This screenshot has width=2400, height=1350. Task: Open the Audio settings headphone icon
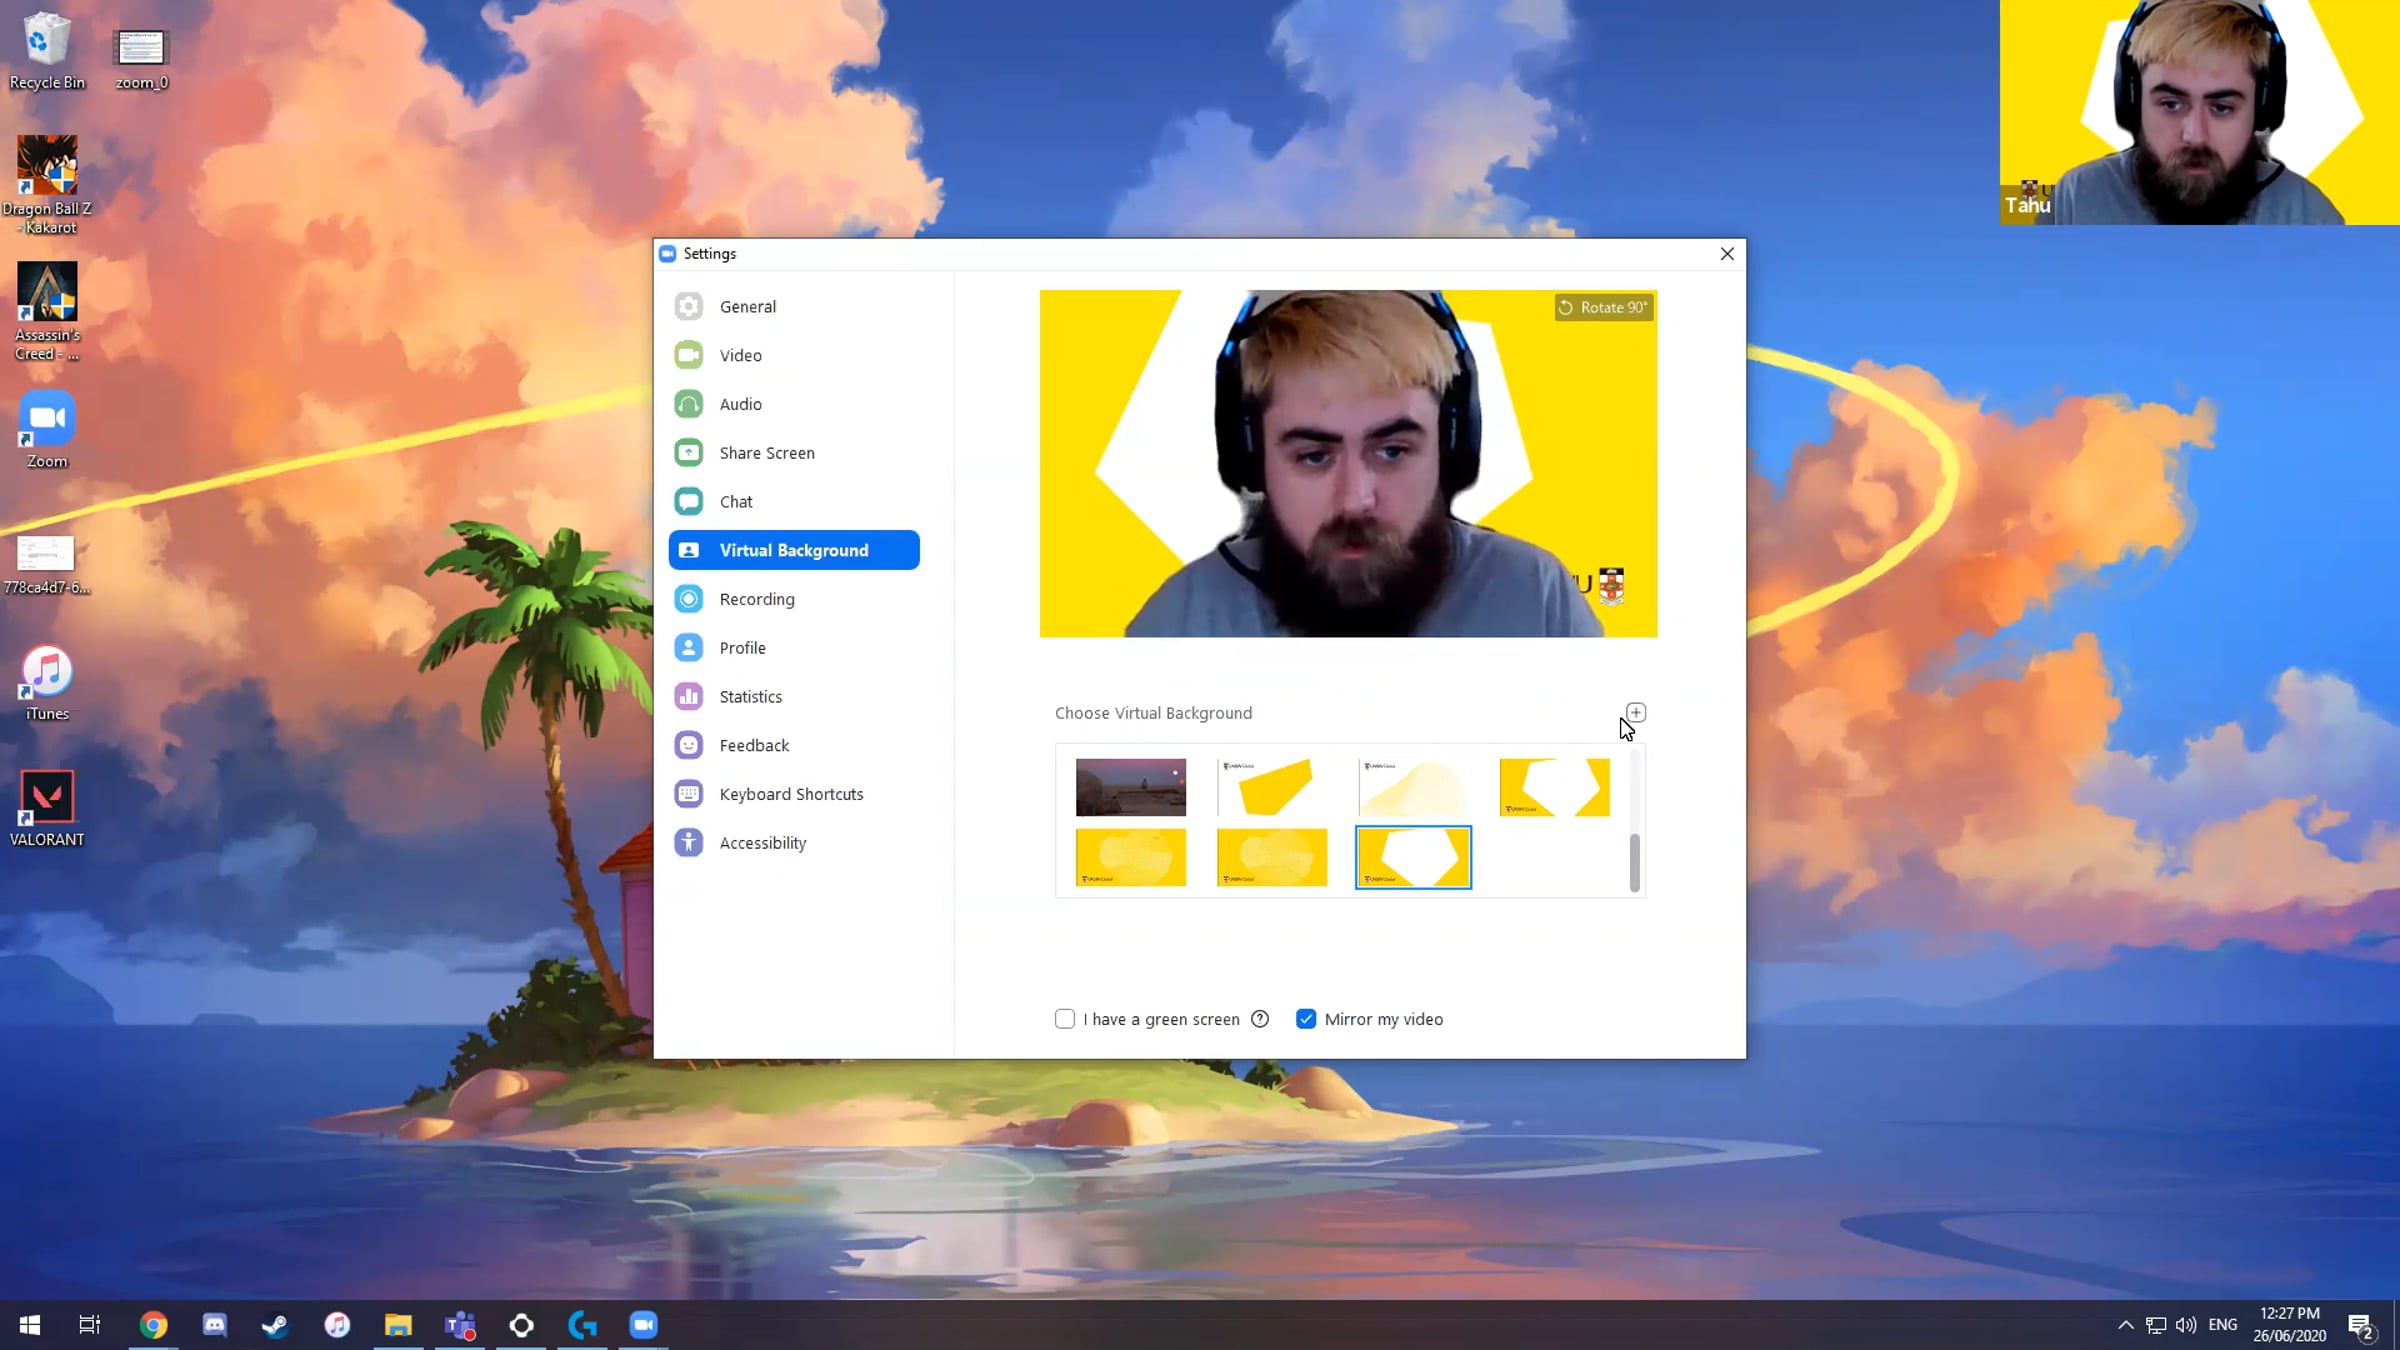click(688, 404)
